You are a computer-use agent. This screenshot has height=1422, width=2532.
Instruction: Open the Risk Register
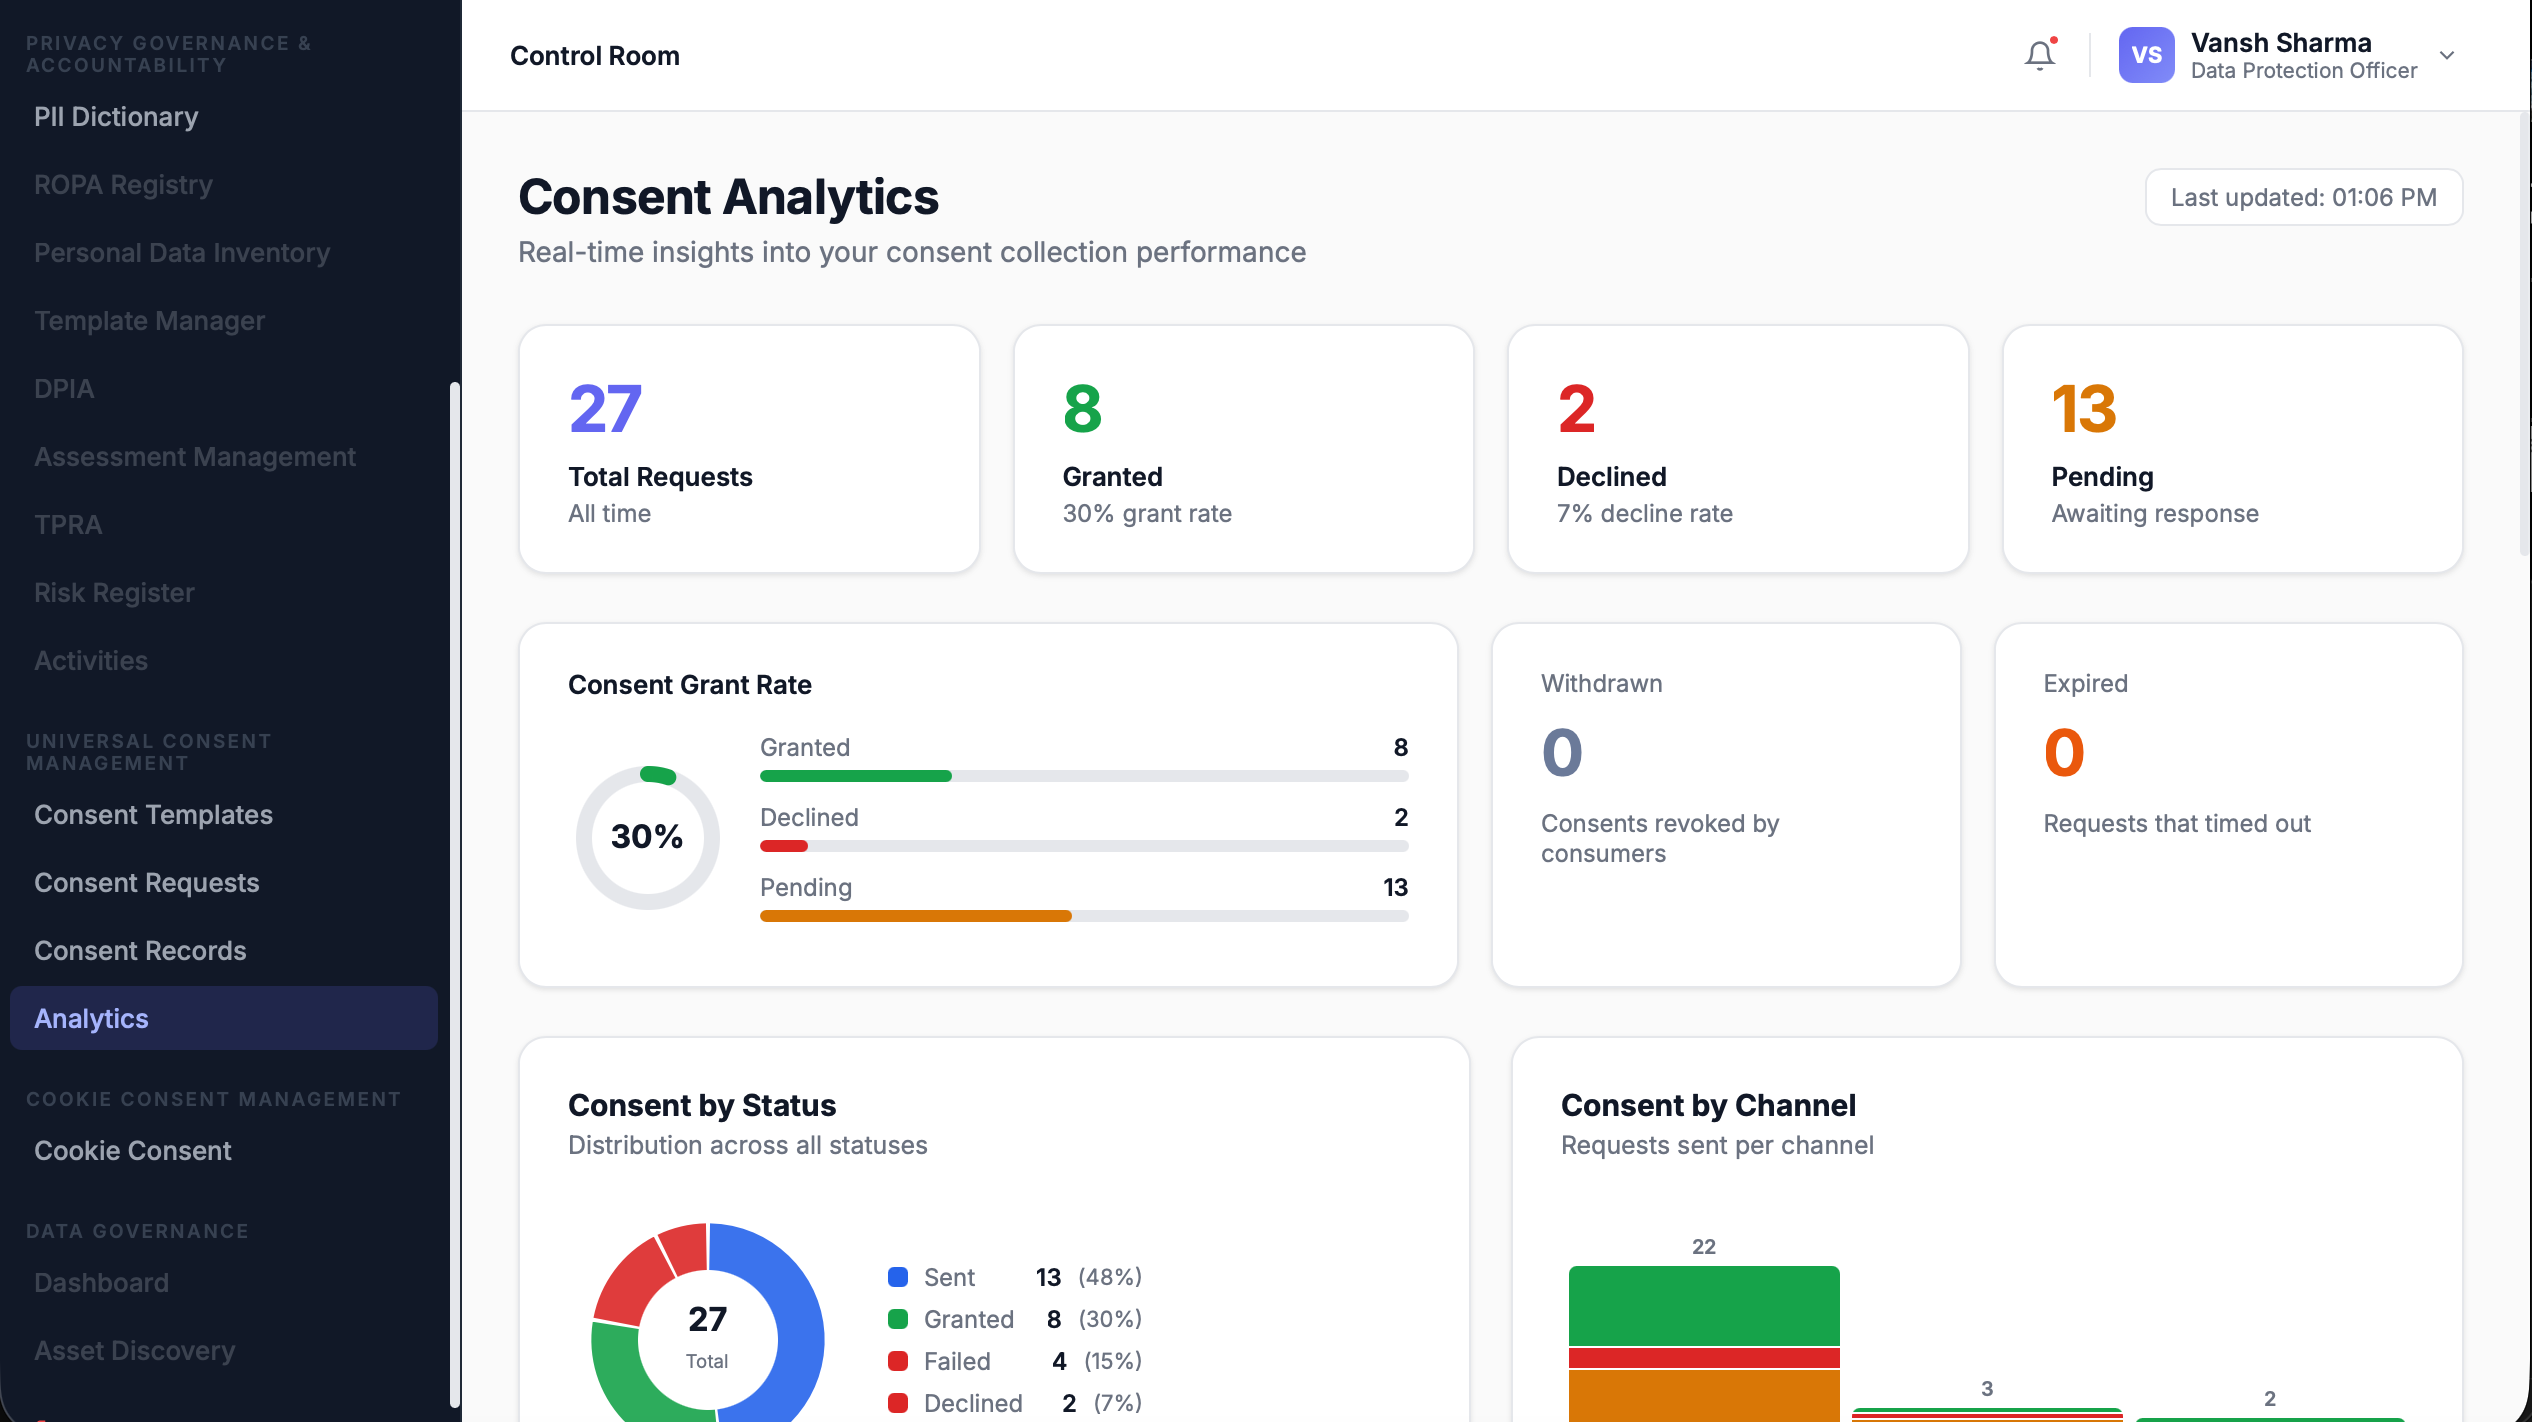(114, 593)
